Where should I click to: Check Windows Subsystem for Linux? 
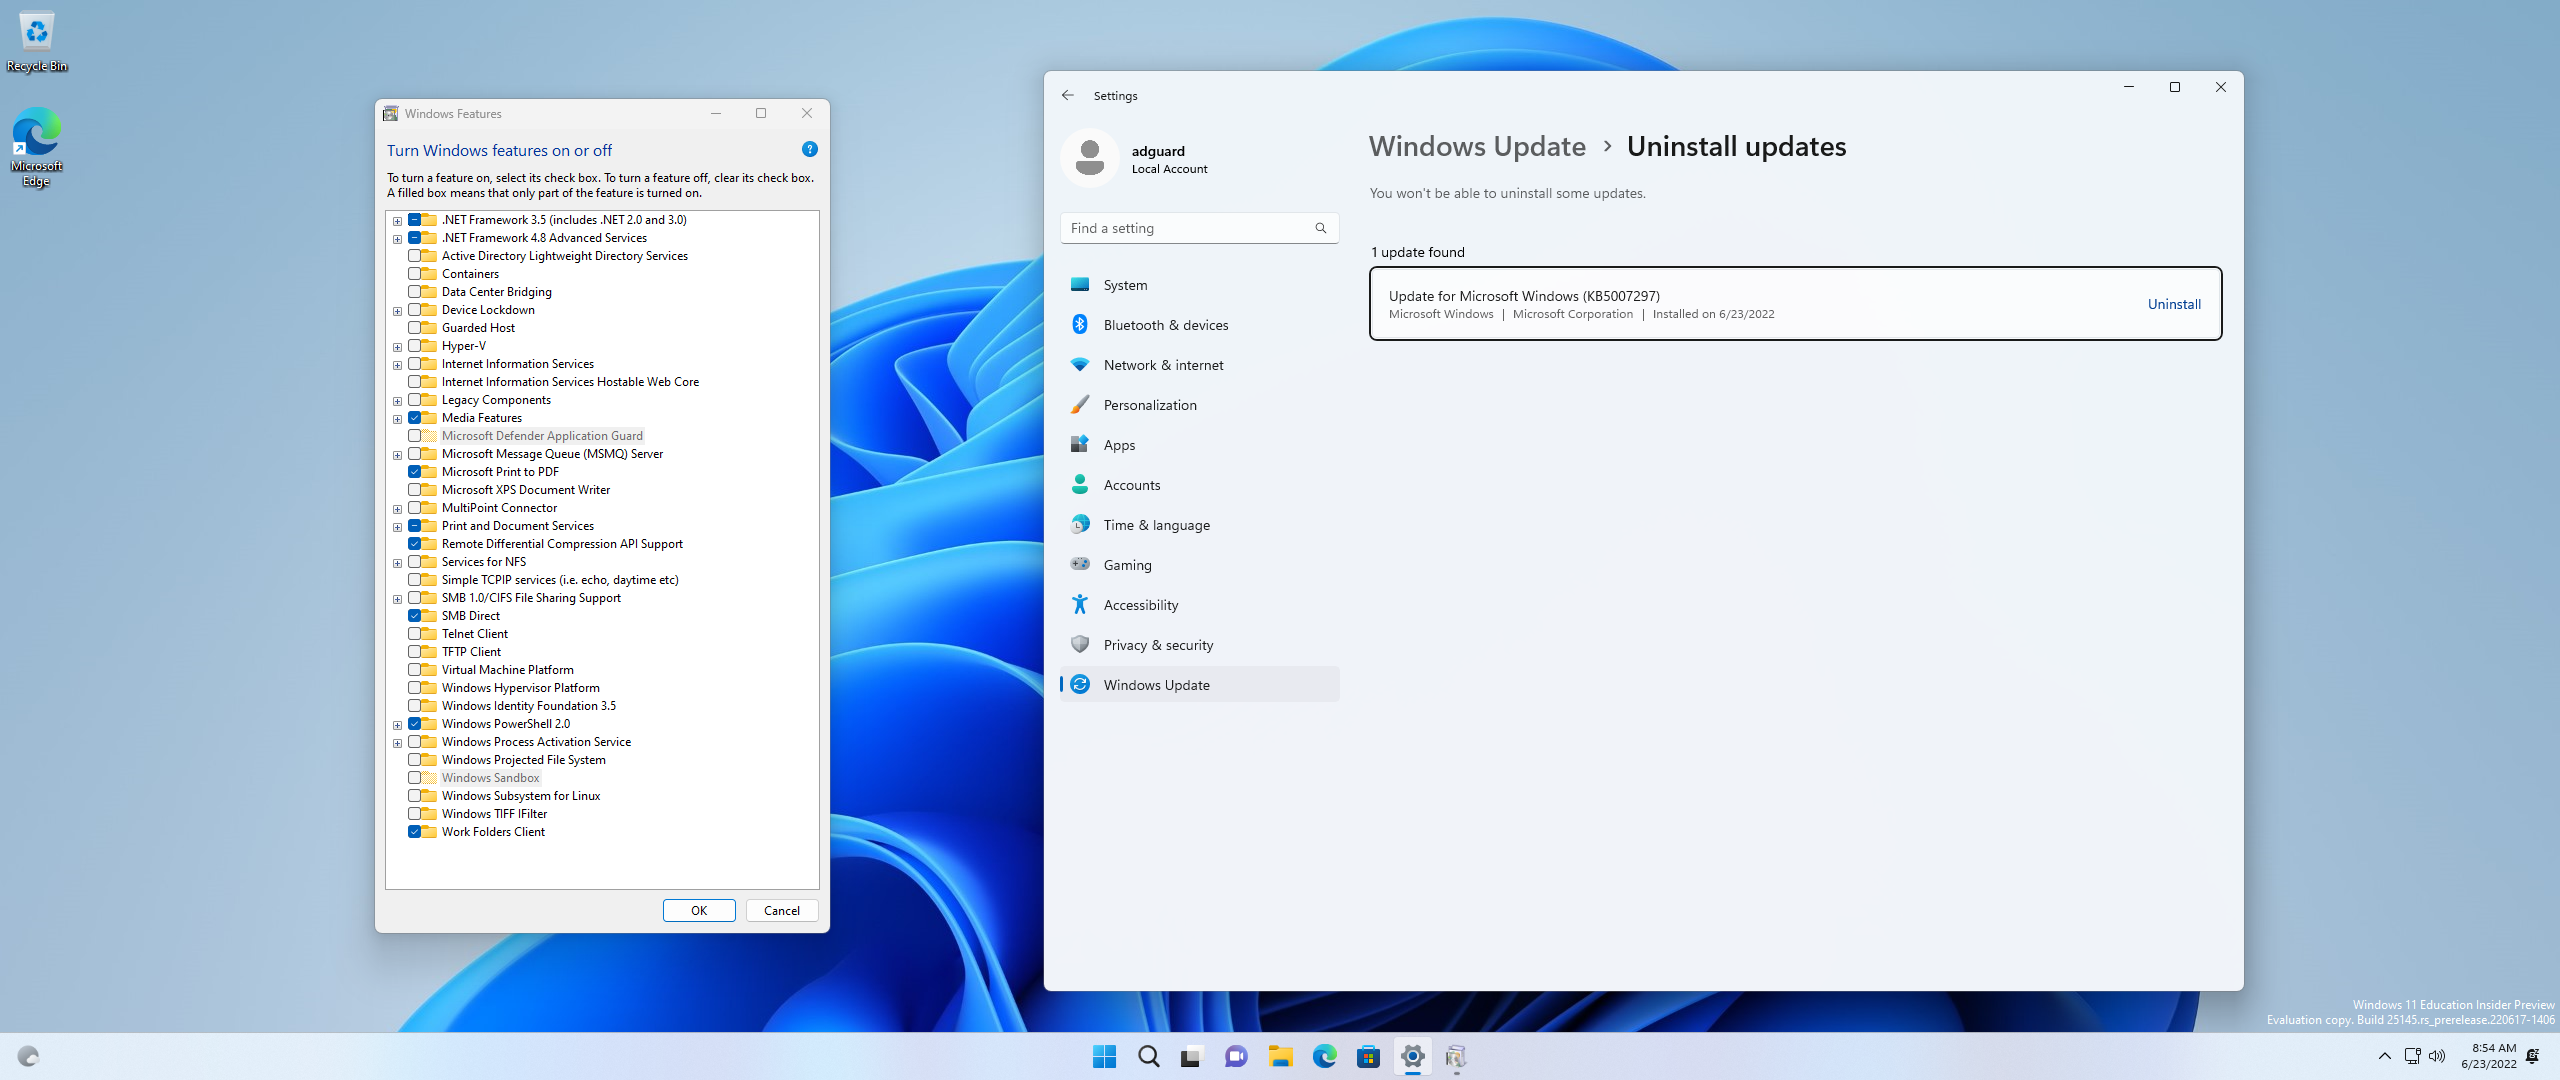click(414, 795)
